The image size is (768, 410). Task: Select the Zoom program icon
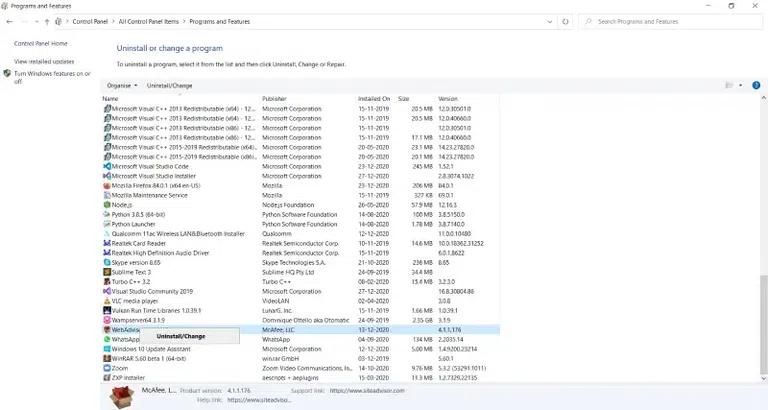click(107, 368)
